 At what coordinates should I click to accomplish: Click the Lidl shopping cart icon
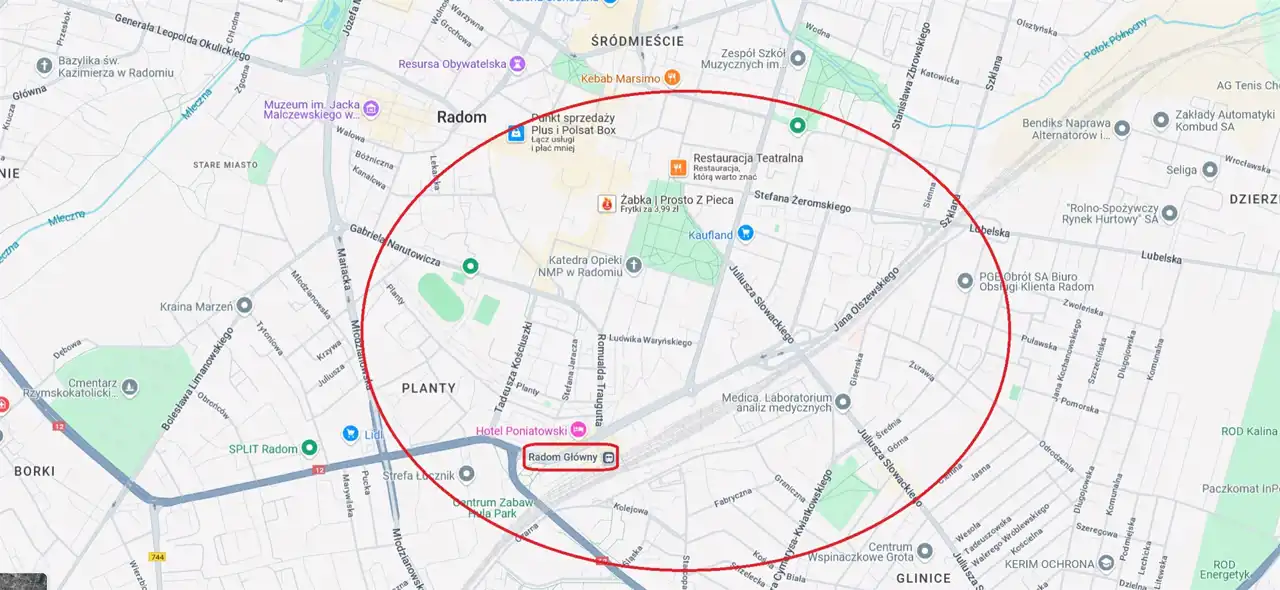pyautogui.click(x=350, y=433)
